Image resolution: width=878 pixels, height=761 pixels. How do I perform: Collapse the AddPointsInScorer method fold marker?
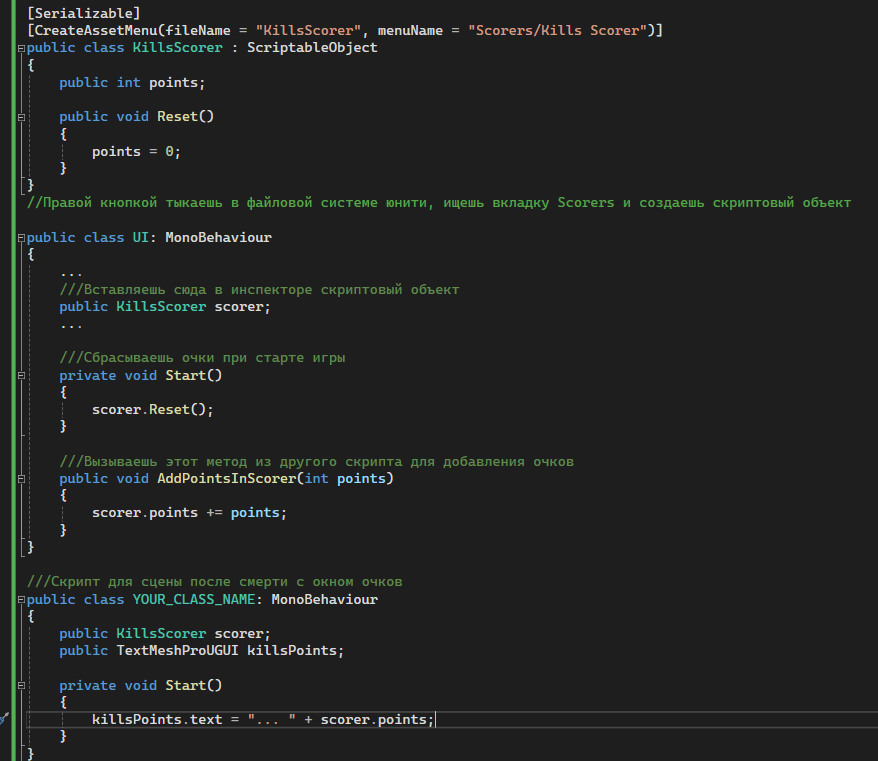click(x=21, y=479)
